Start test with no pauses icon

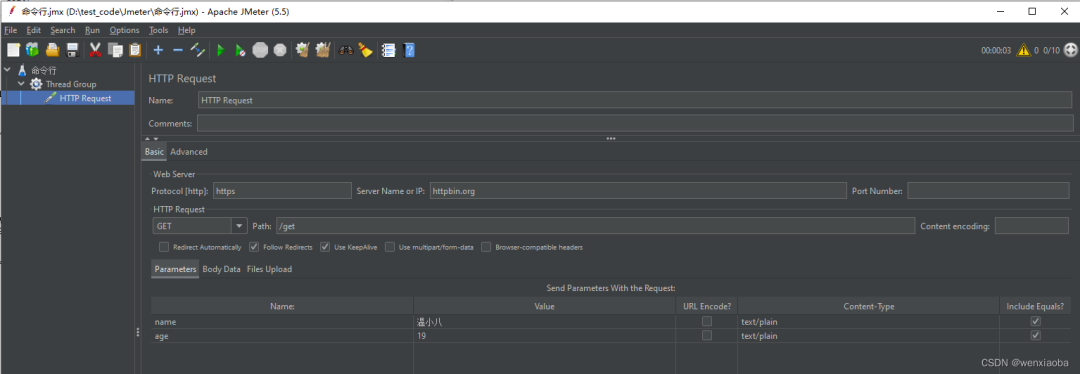click(x=240, y=50)
